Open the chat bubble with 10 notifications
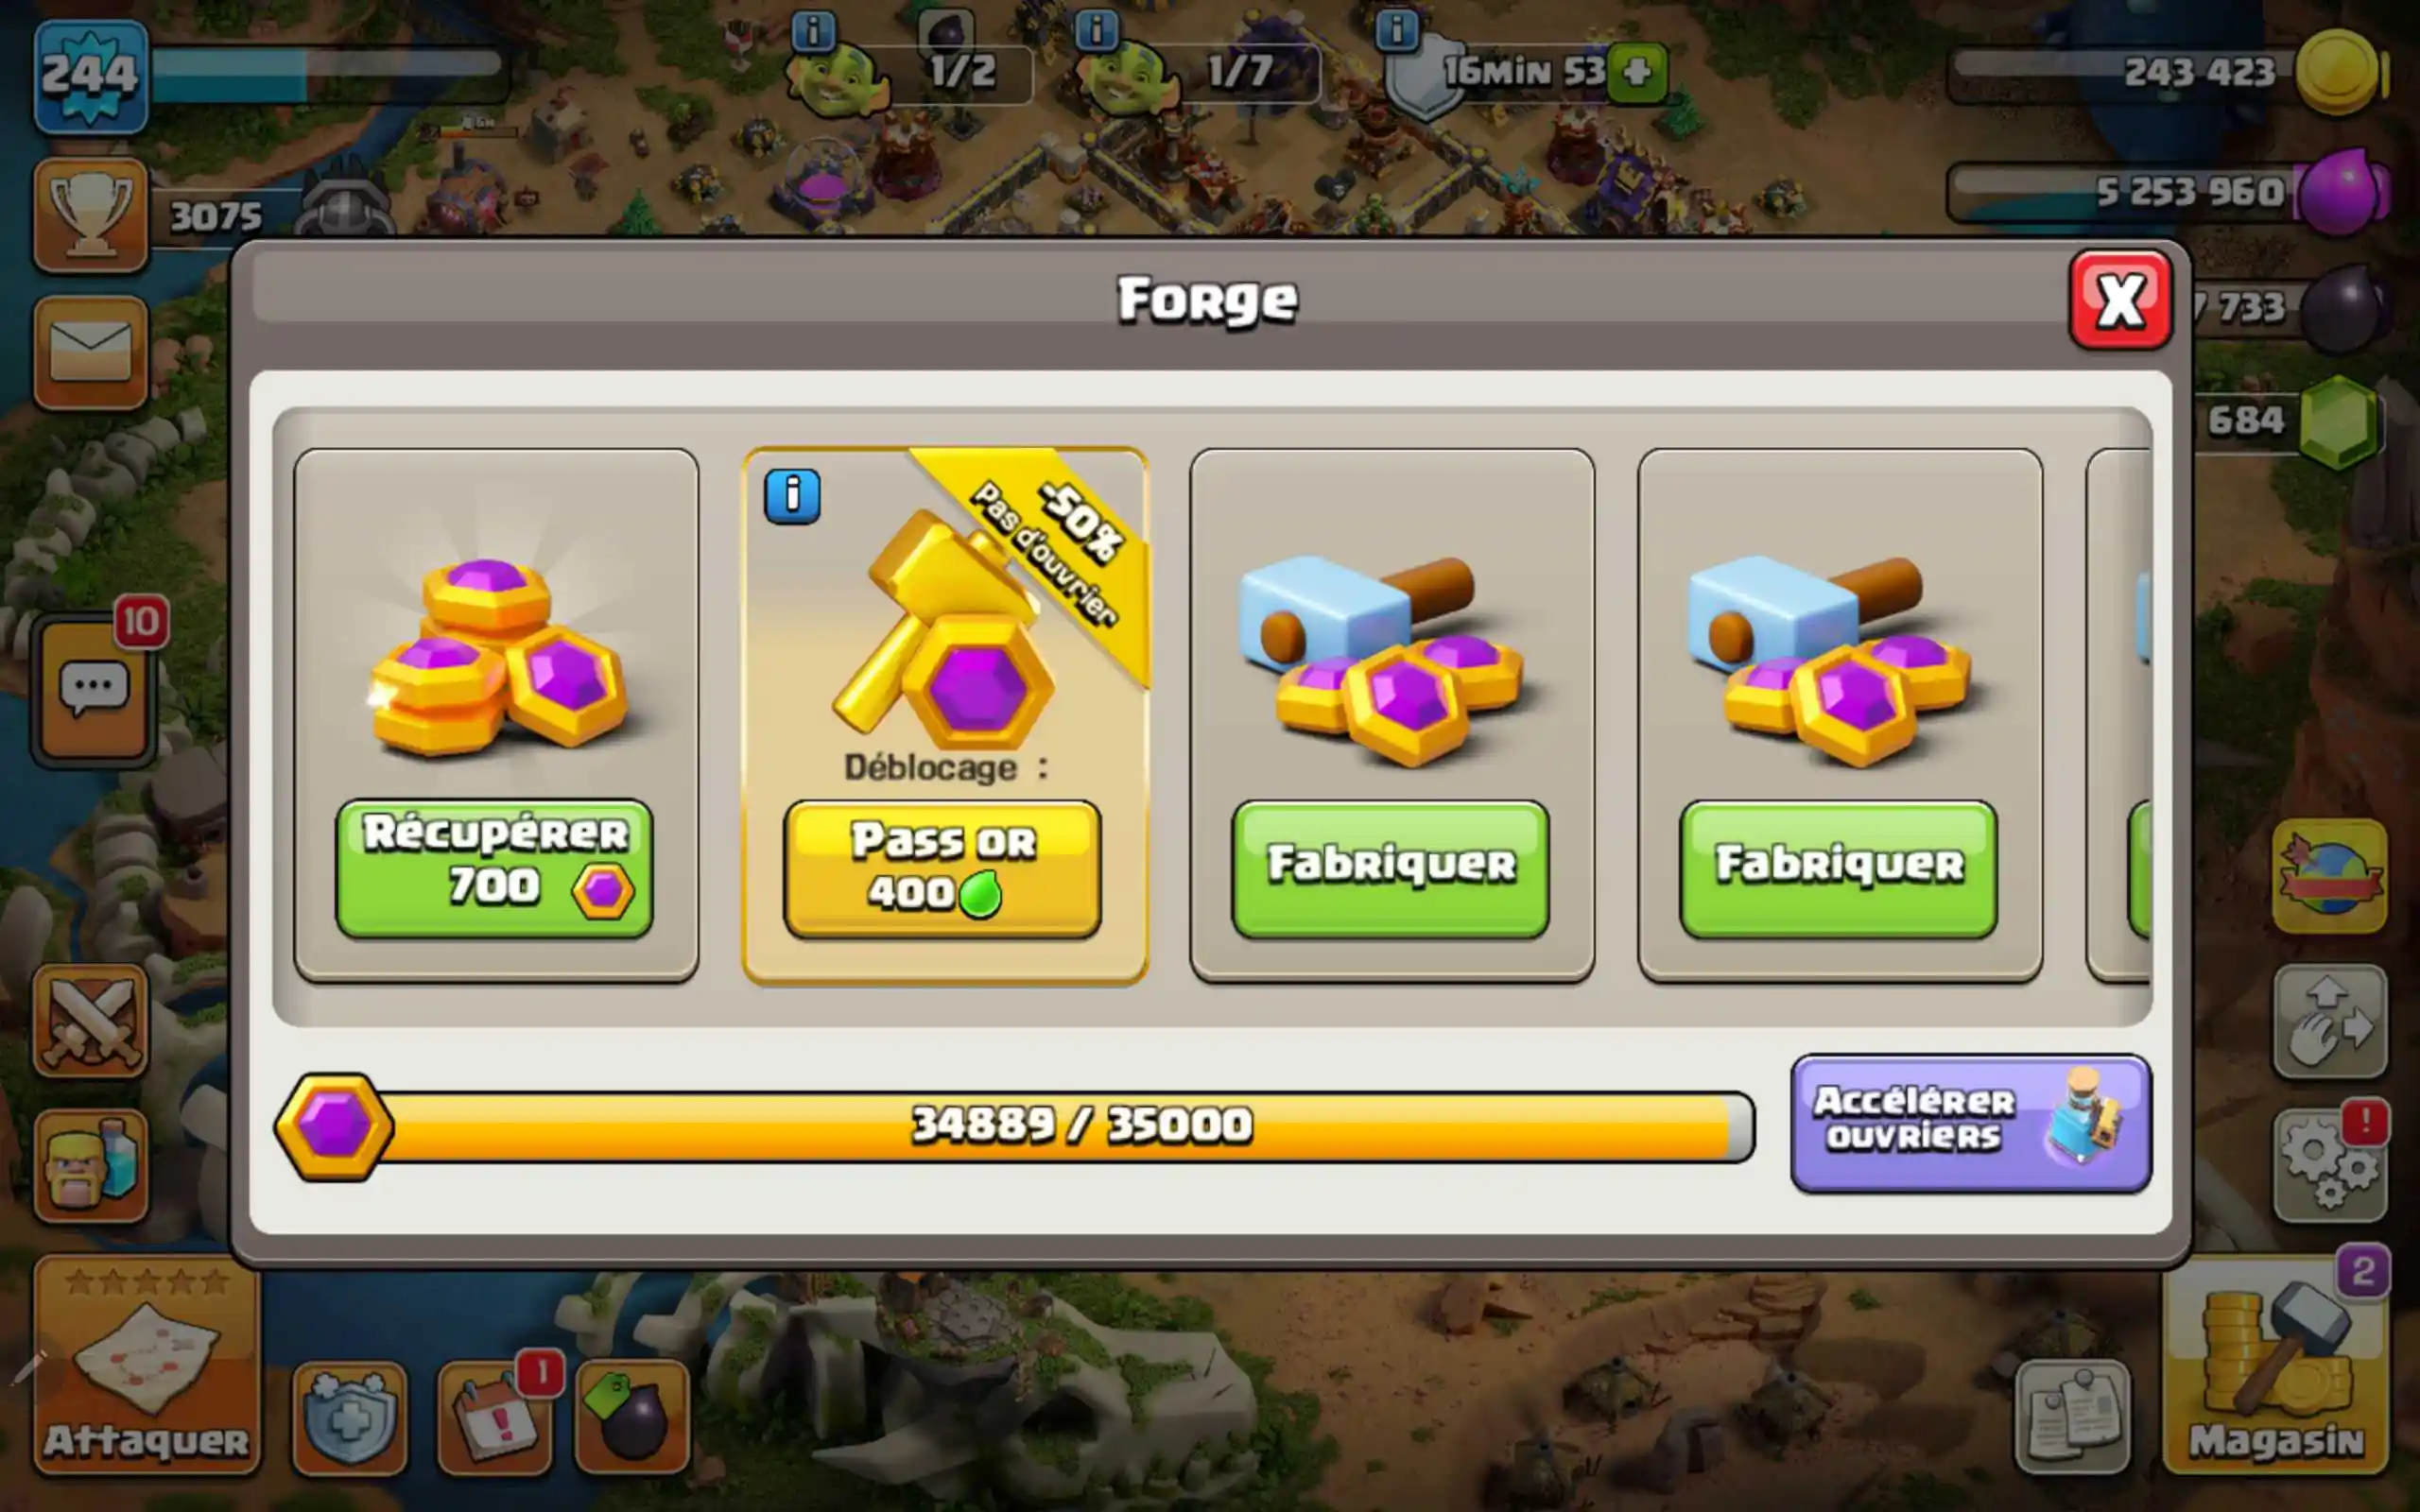This screenshot has height=1512, width=2420. click(93, 689)
